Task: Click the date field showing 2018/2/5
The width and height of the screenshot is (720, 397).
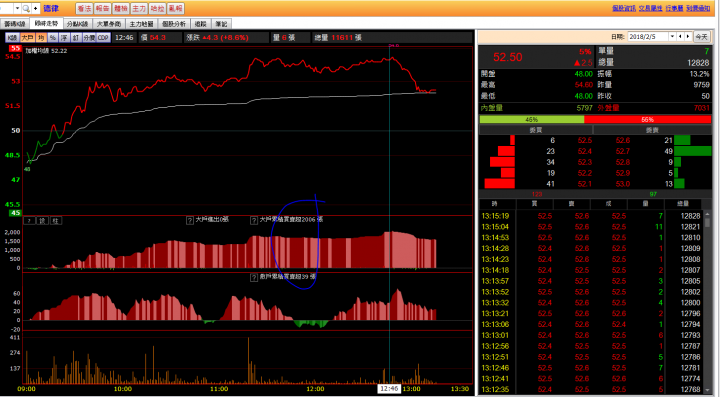Action: (x=648, y=36)
